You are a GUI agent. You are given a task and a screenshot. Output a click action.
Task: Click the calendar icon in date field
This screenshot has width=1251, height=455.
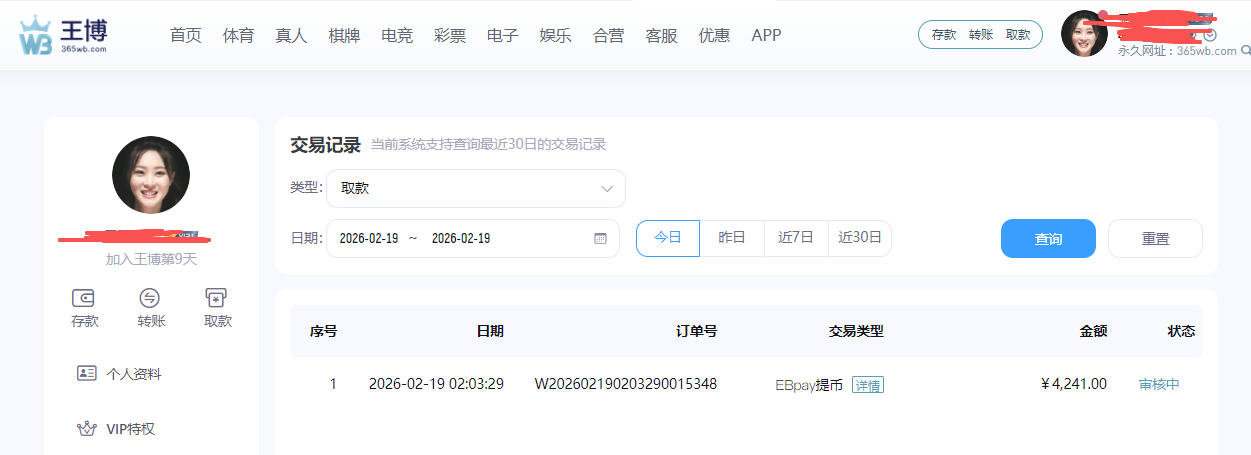coord(600,239)
